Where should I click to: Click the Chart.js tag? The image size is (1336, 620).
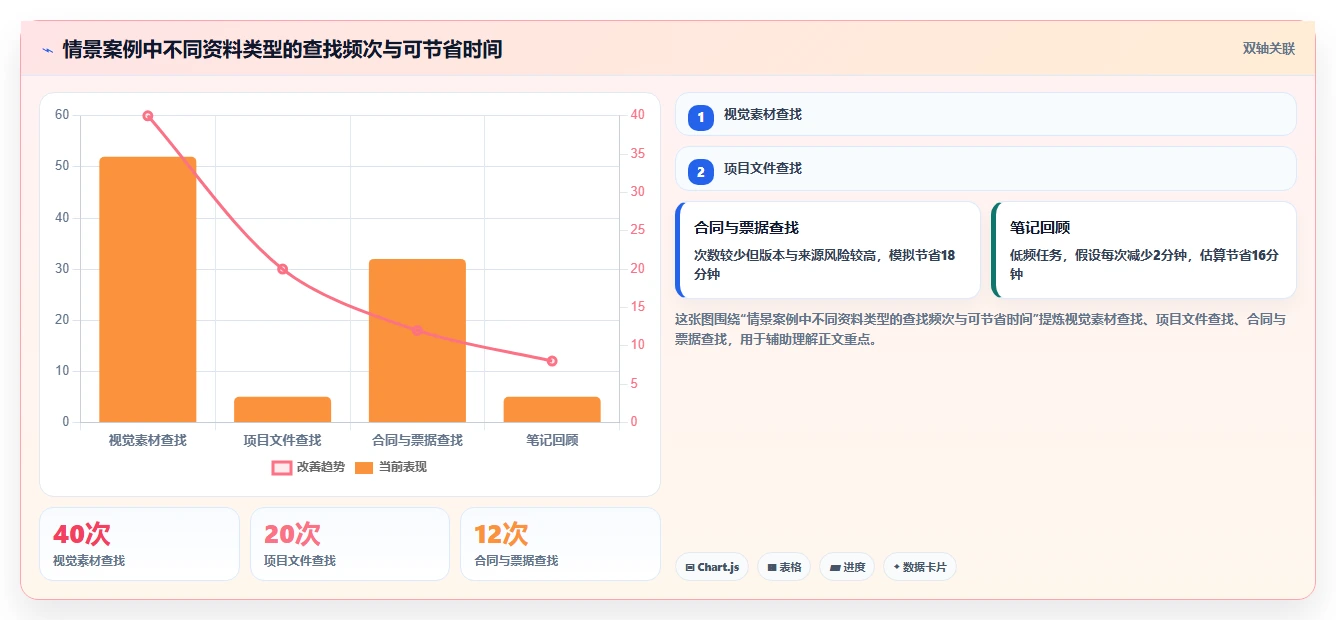712,567
